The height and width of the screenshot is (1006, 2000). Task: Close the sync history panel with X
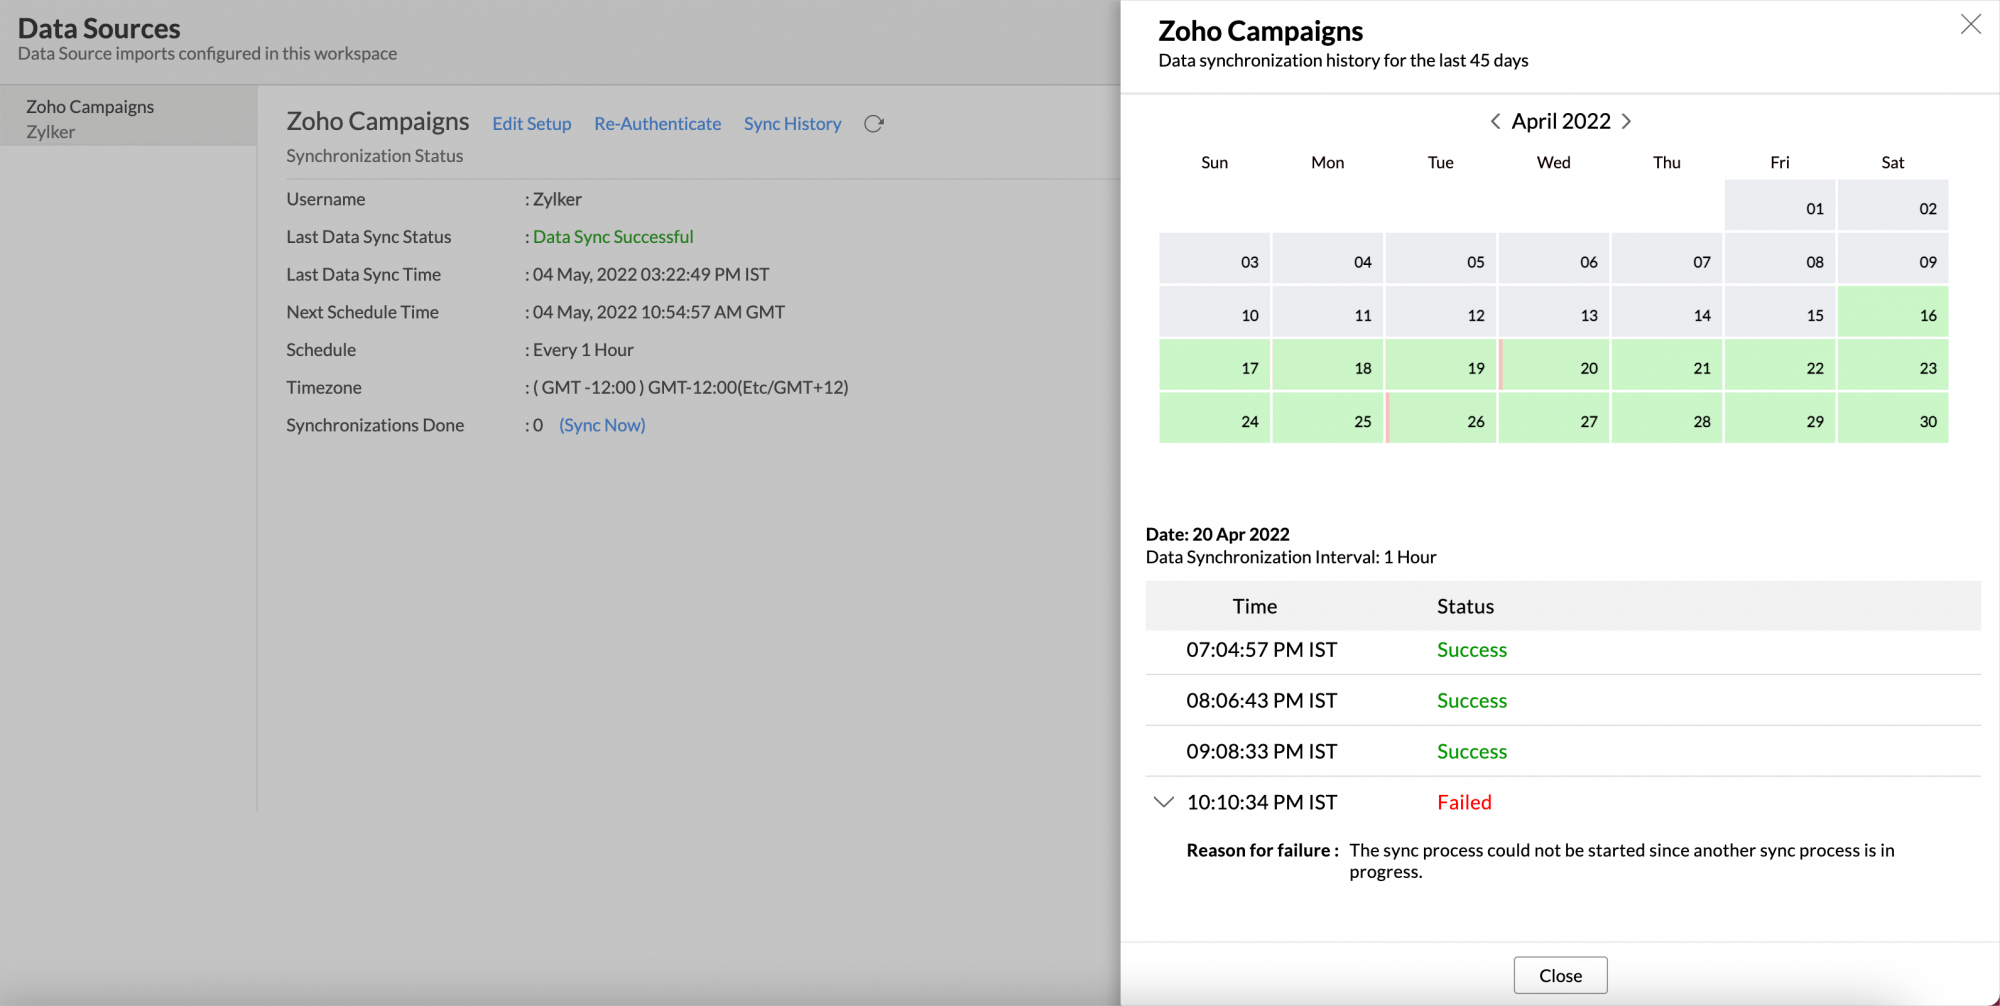click(1970, 24)
